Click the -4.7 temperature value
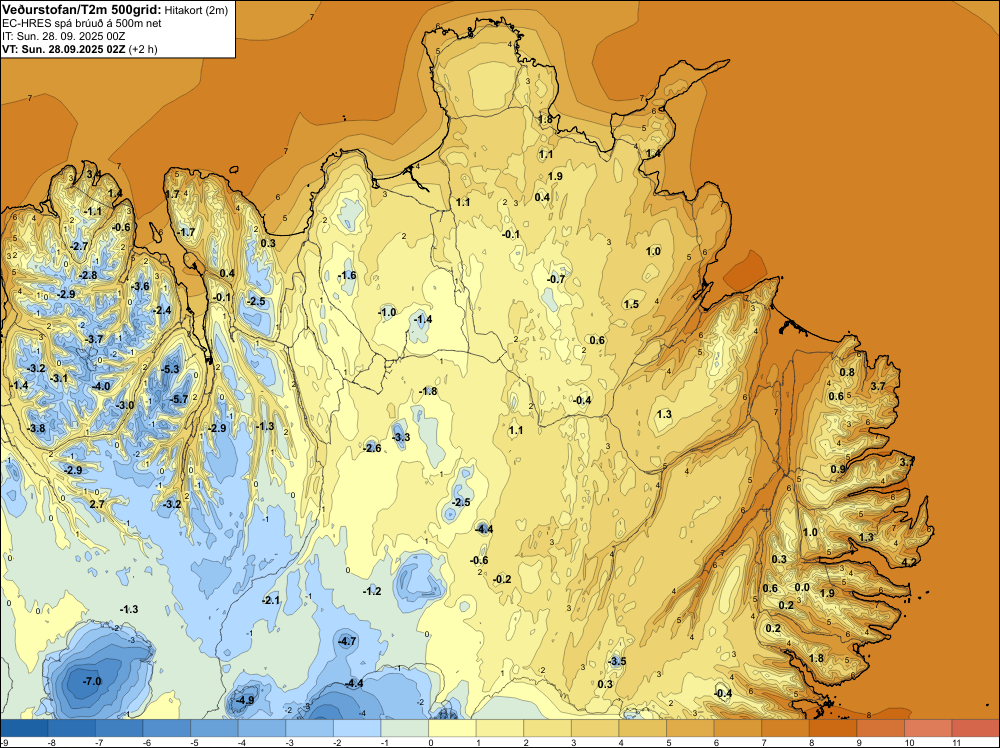This screenshot has height=748, width=1000. 348,641
